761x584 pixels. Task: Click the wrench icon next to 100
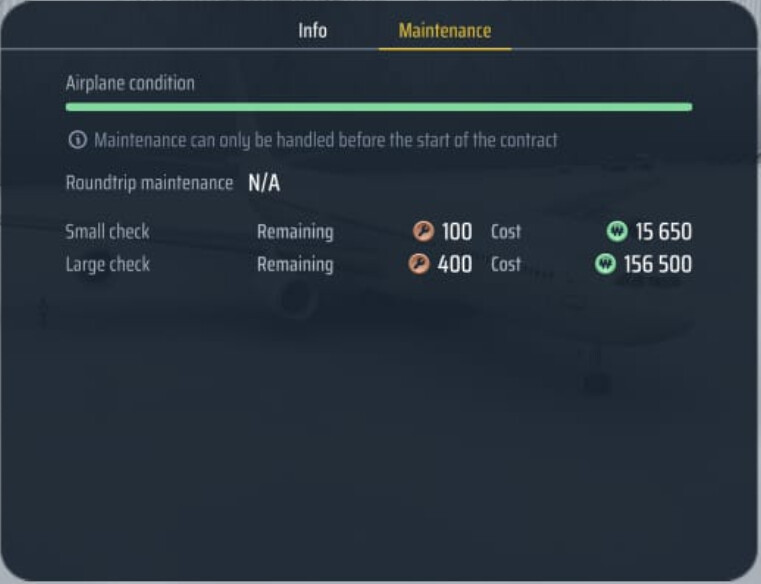pos(423,231)
